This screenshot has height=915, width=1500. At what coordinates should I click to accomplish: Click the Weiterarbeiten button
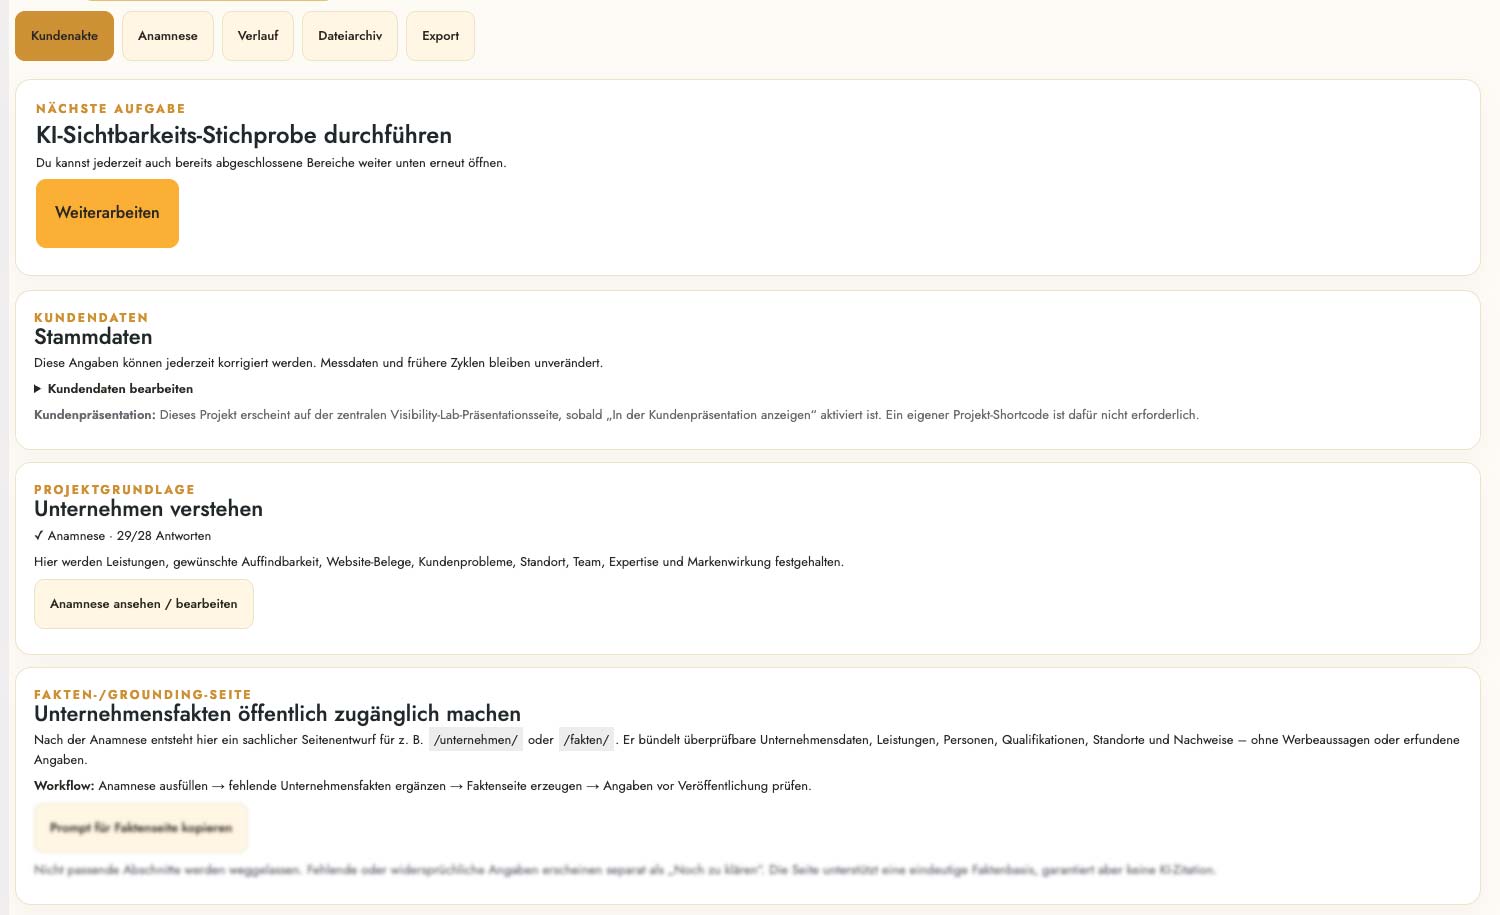(107, 213)
